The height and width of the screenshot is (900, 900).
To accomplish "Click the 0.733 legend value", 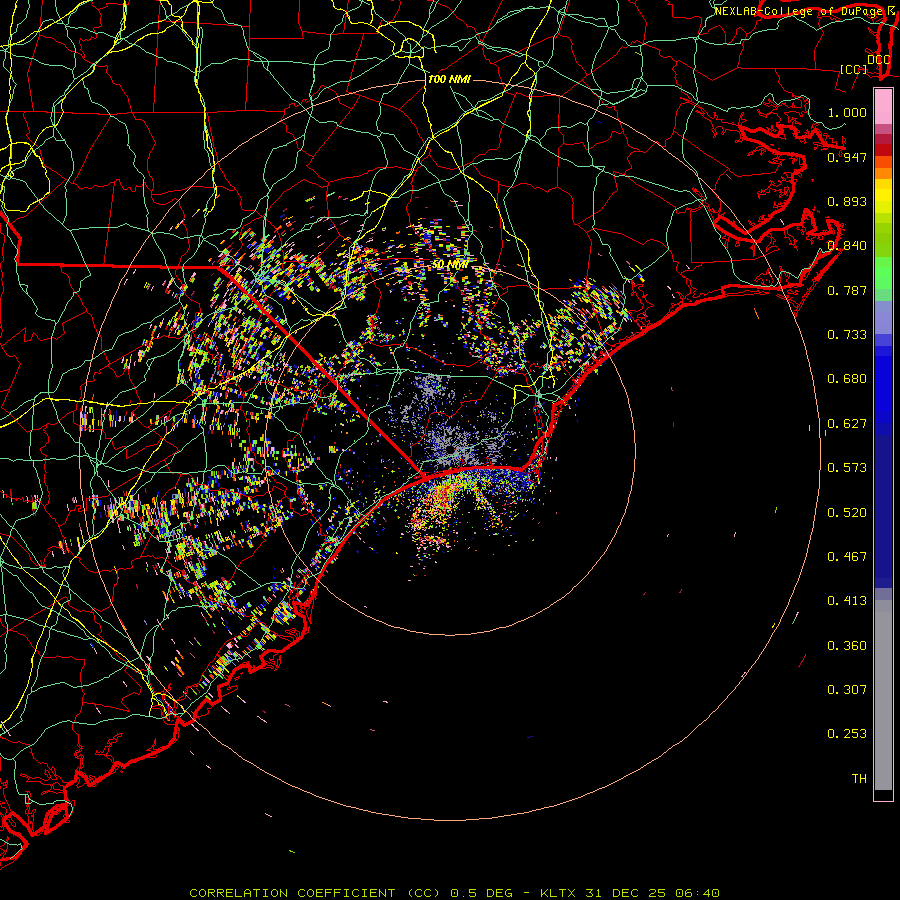I will [x=847, y=334].
